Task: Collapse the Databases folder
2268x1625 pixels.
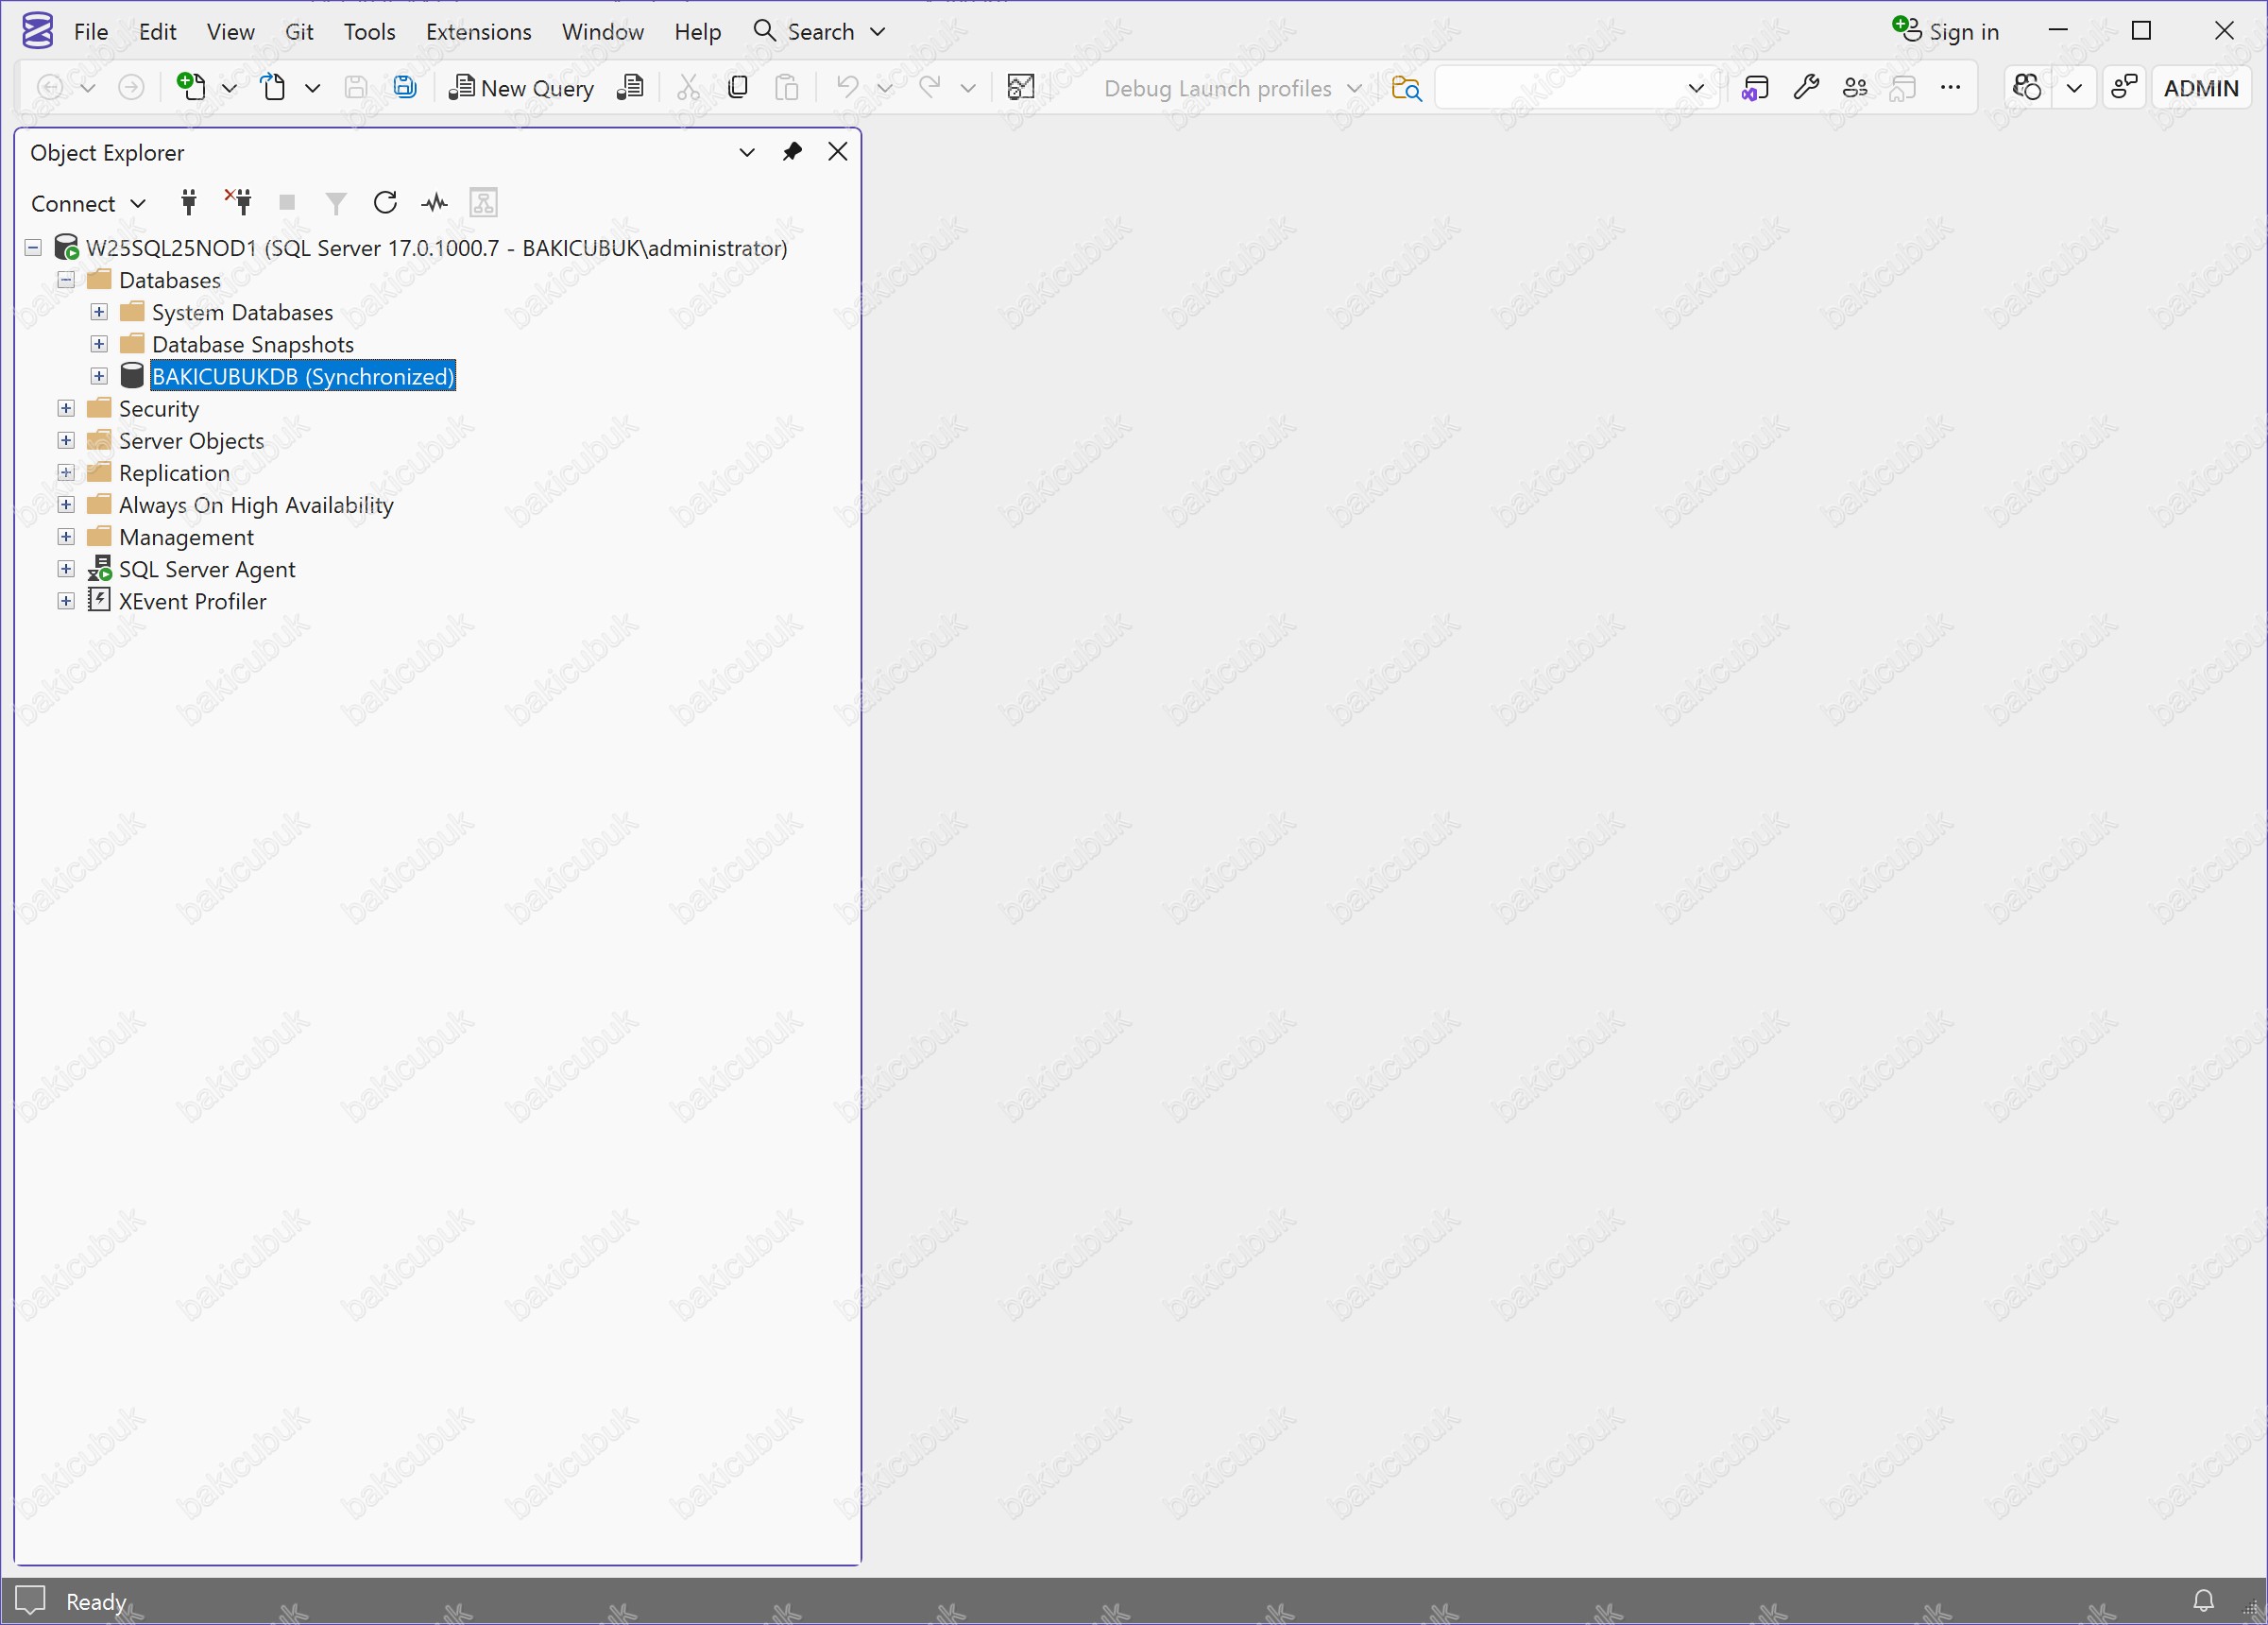Action: point(66,280)
